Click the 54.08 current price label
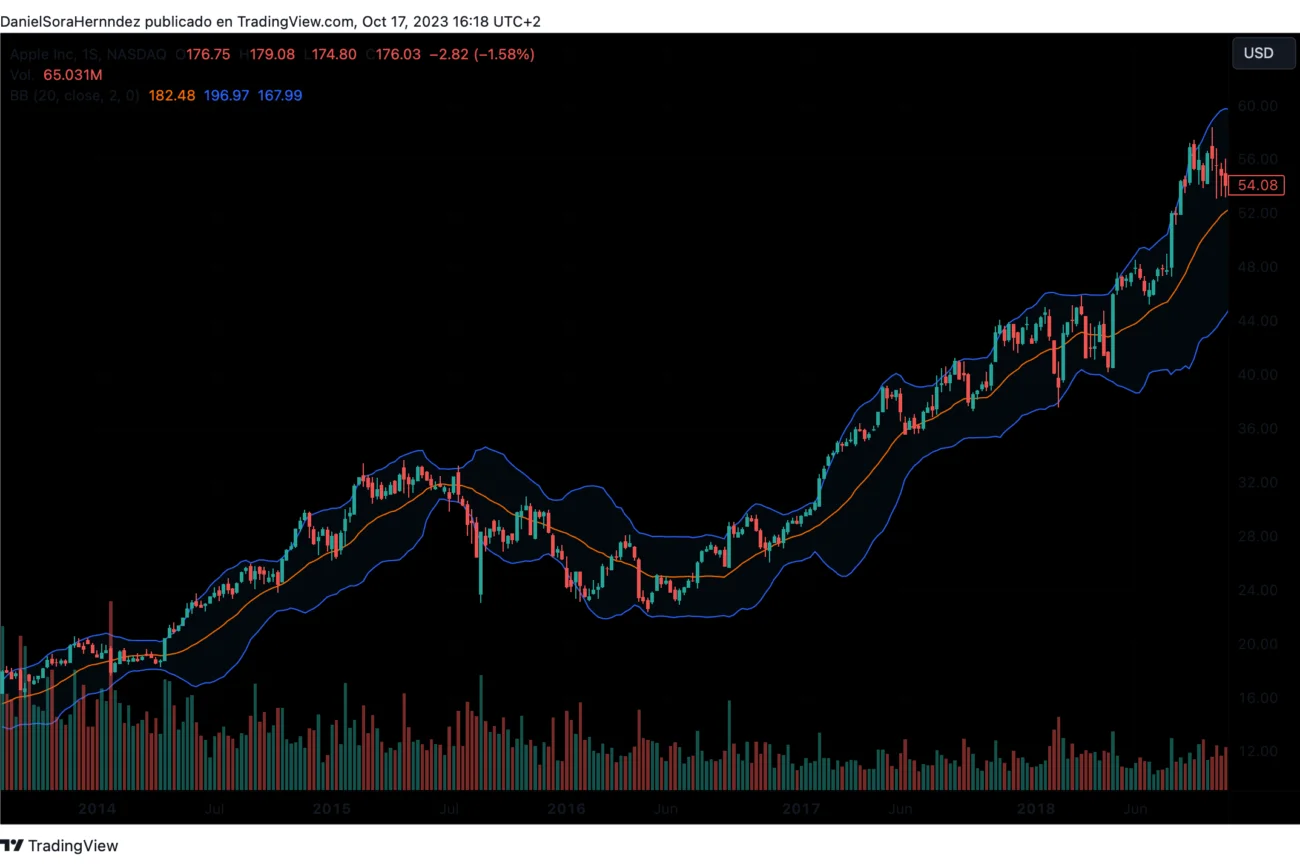1300x867 pixels. tap(1256, 185)
